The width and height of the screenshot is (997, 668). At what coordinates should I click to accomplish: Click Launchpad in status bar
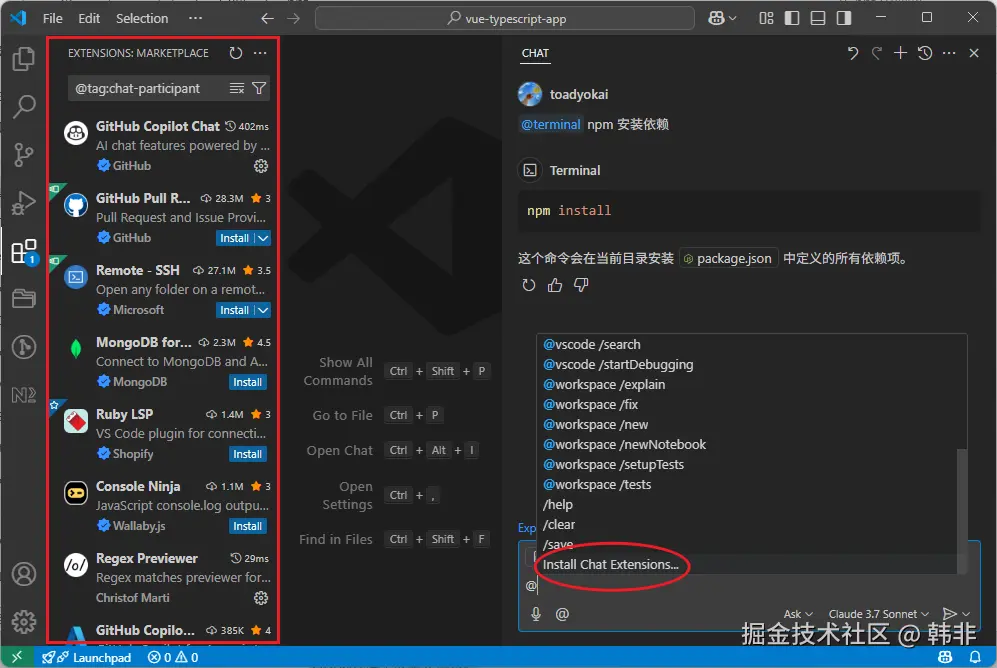click(x=87, y=657)
